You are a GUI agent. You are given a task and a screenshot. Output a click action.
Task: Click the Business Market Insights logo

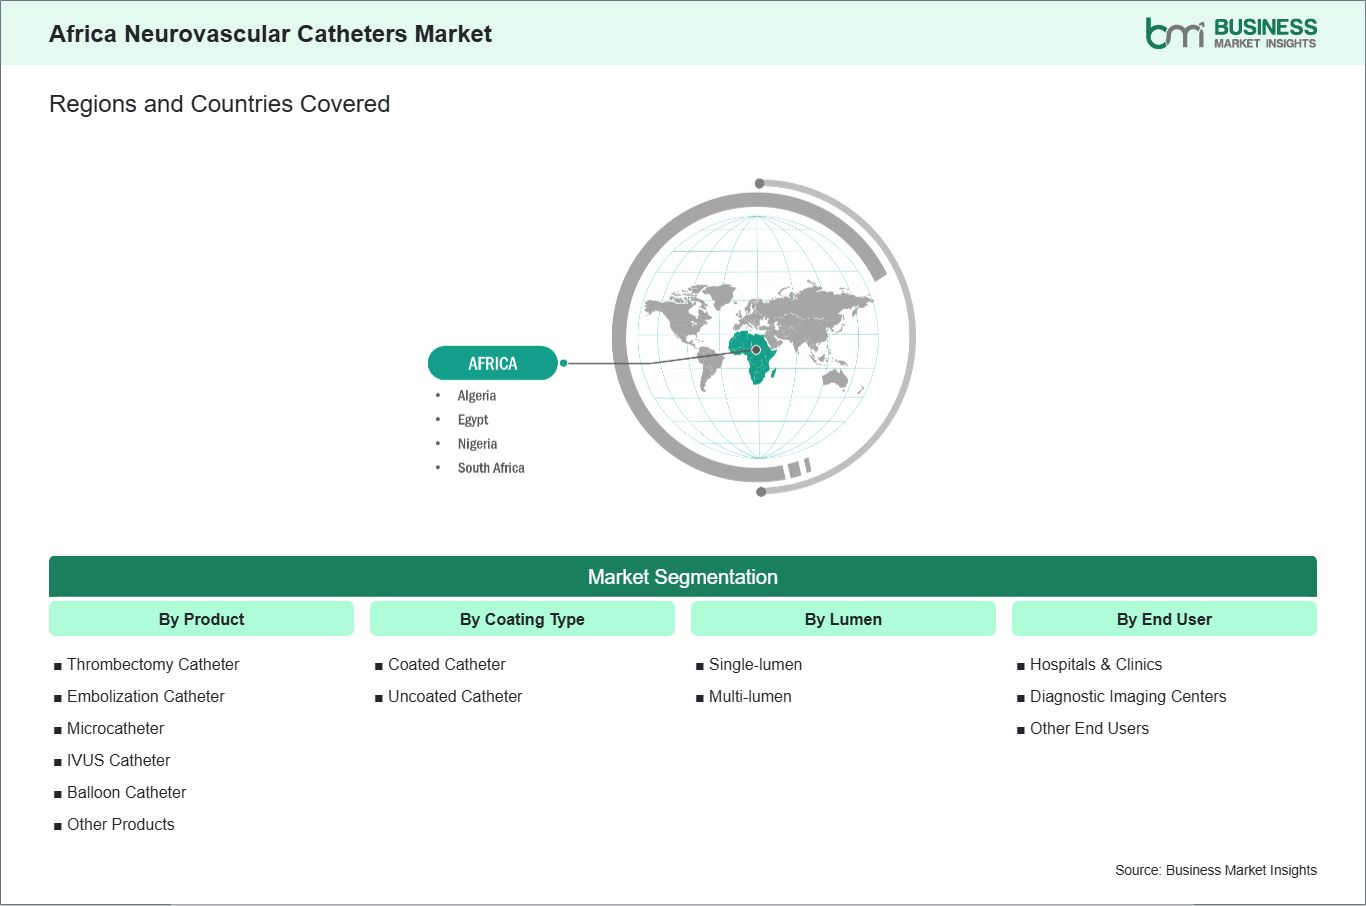pyautogui.click(x=1231, y=33)
